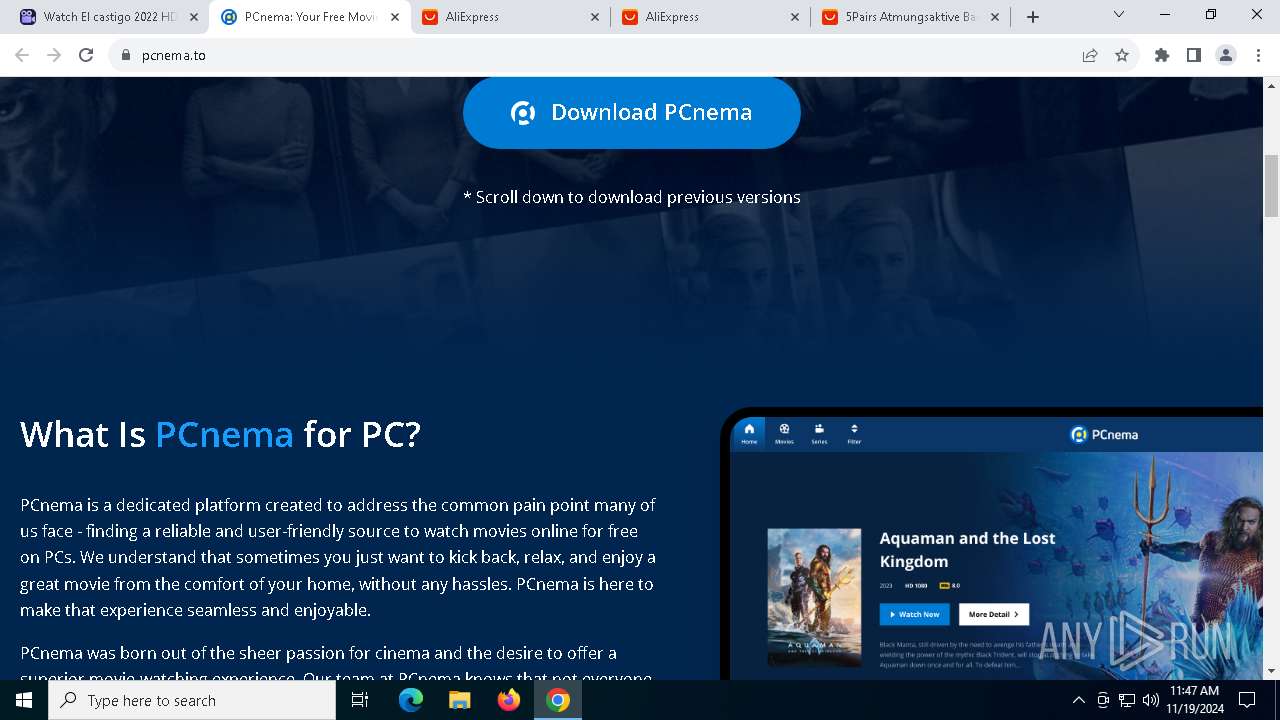Open the Chrome profile avatar
The image size is (1280, 720).
(x=1226, y=55)
